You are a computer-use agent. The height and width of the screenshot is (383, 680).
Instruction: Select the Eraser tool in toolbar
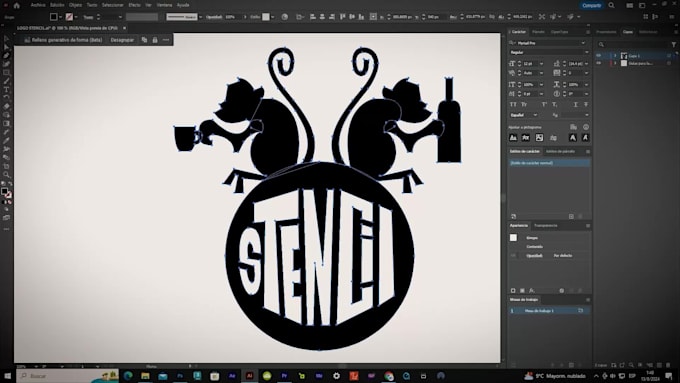[x=6, y=106]
